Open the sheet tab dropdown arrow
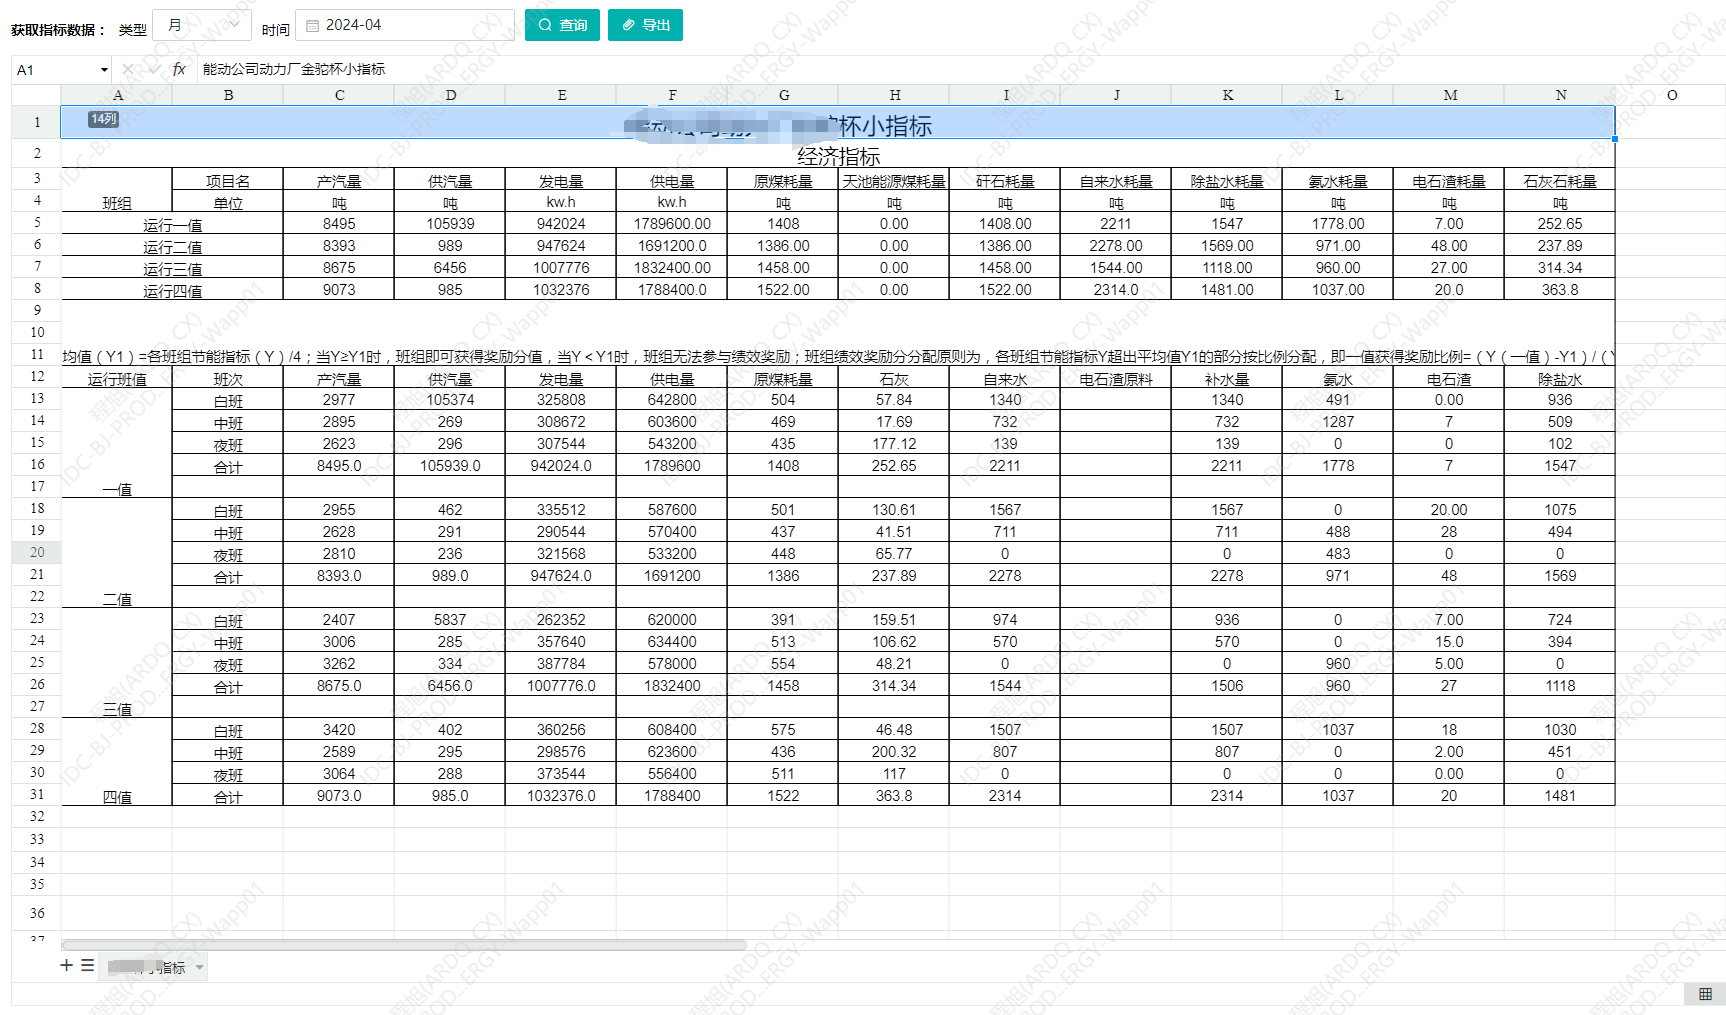This screenshot has height=1015, width=1726. (x=200, y=967)
